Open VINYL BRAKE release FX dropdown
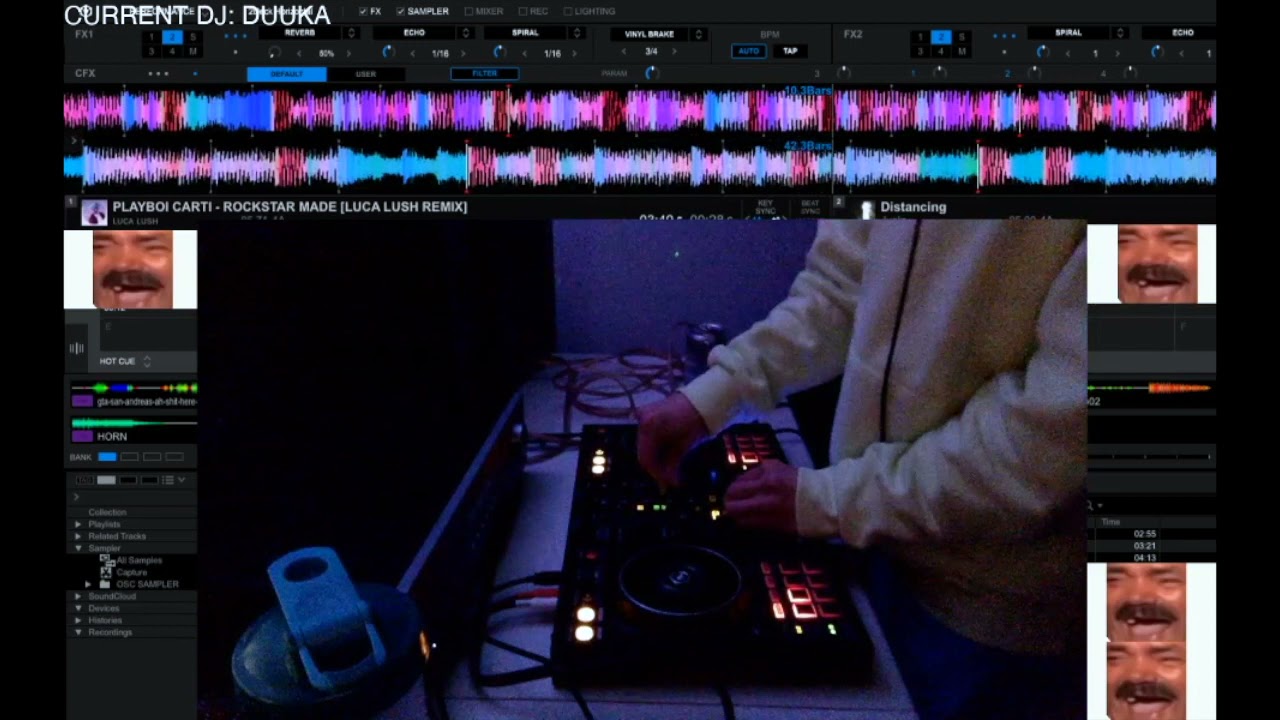The height and width of the screenshot is (720, 1280). (699, 34)
